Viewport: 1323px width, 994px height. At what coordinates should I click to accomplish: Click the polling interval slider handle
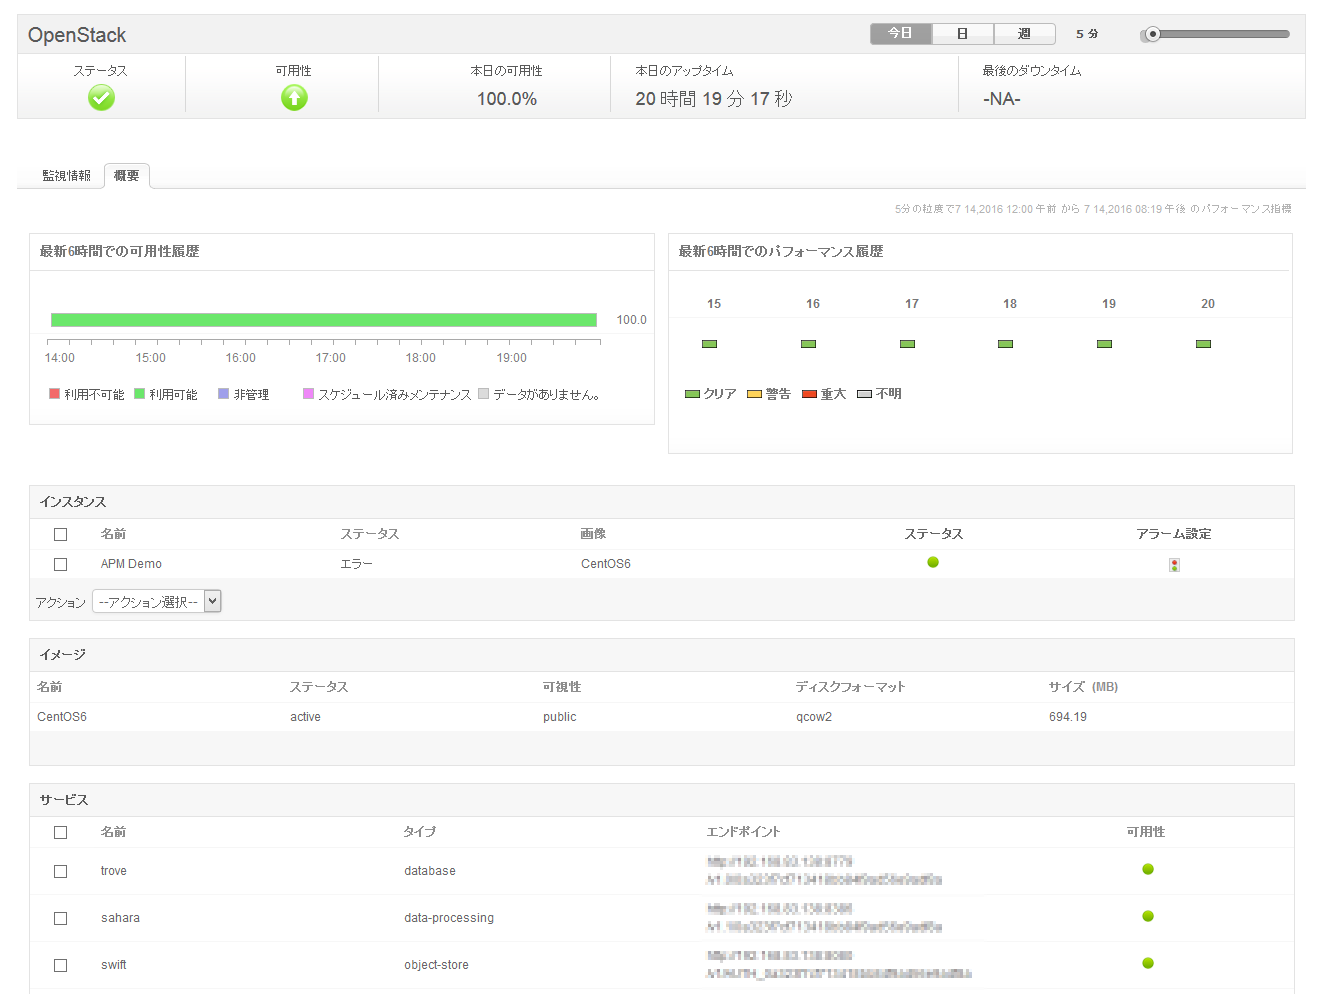click(x=1153, y=34)
